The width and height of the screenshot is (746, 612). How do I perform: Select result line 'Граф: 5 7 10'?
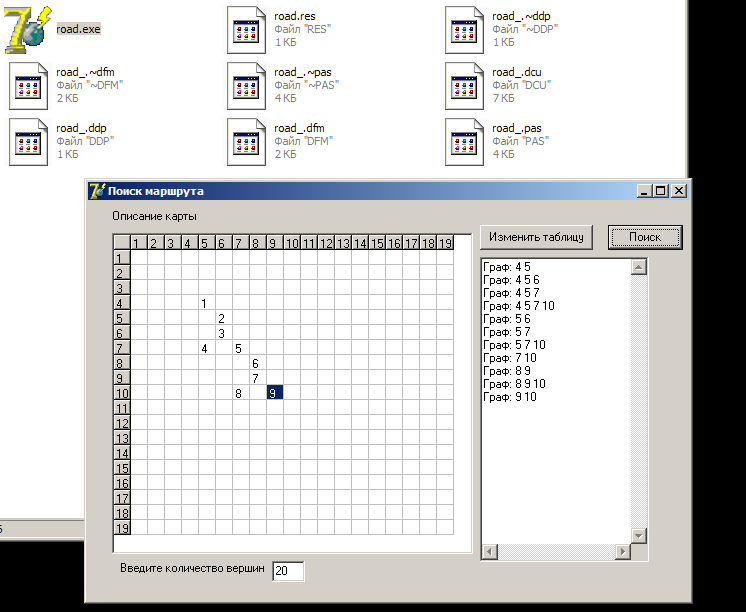pos(514,345)
